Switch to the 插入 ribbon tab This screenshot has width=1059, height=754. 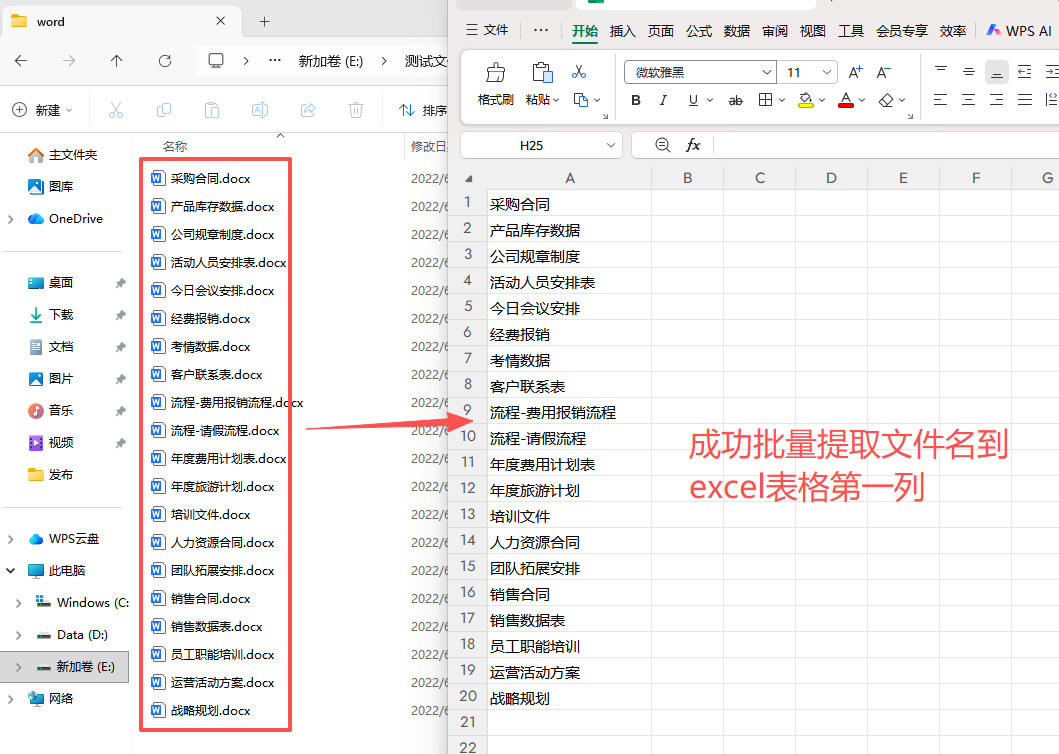[622, 31]
